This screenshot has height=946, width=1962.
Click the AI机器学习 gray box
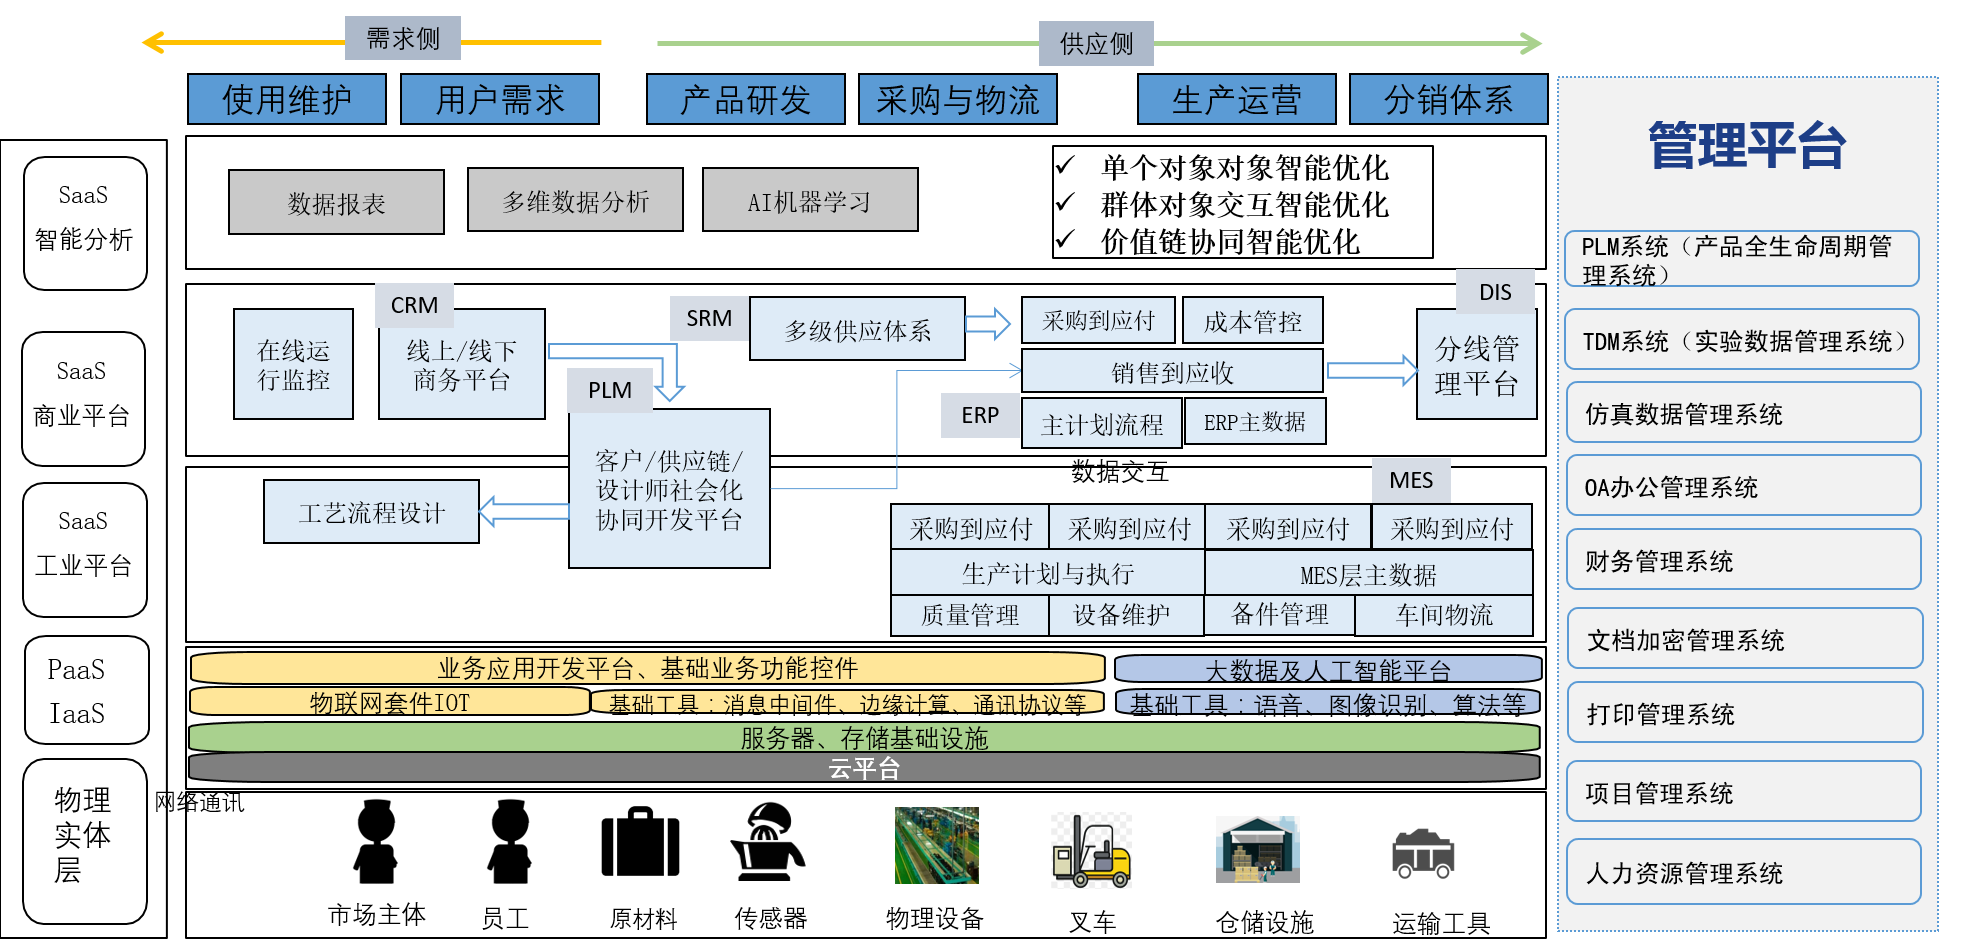(810, 200)
